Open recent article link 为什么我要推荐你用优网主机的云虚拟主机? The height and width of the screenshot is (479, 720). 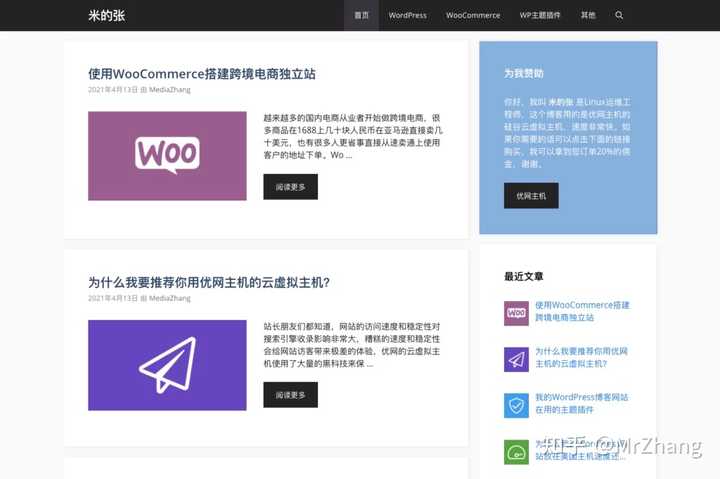[x=581, y=357]
